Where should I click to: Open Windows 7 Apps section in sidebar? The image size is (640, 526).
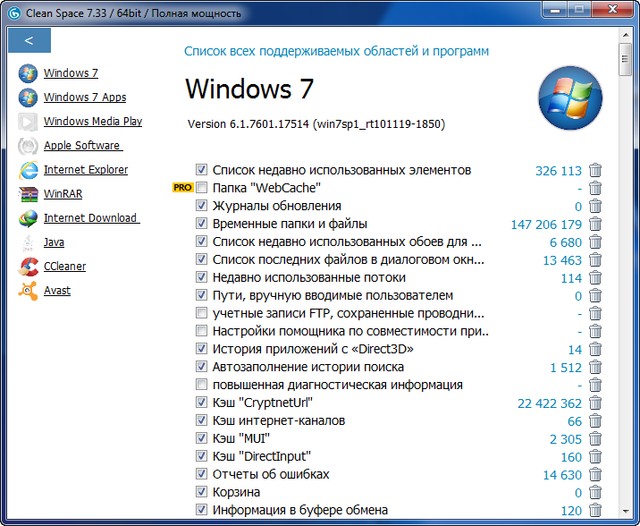85,97
